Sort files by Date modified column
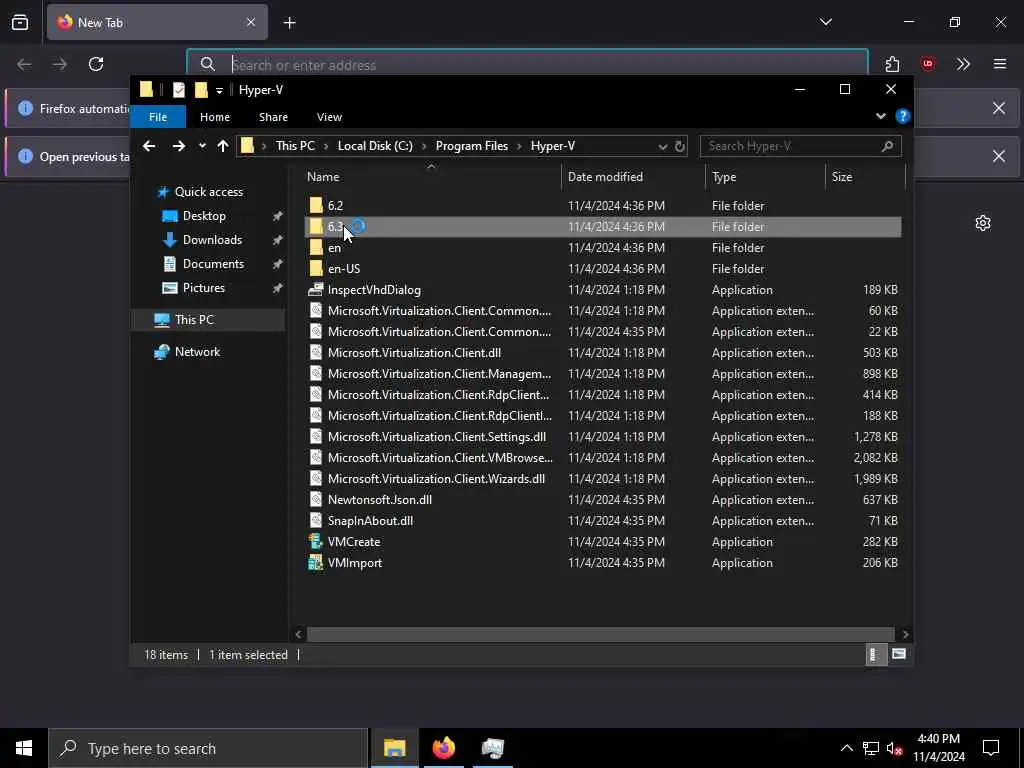The width and height of the screenshot is (1024, 768). (633, 177)
